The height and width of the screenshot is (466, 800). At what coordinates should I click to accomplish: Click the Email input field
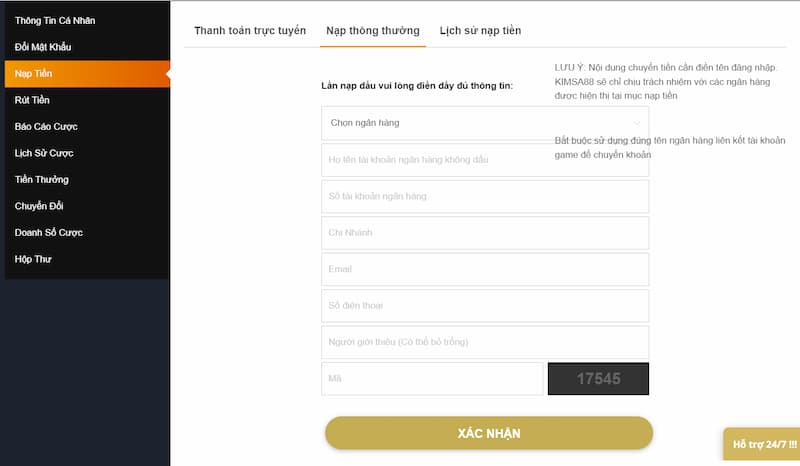[485, 269]
